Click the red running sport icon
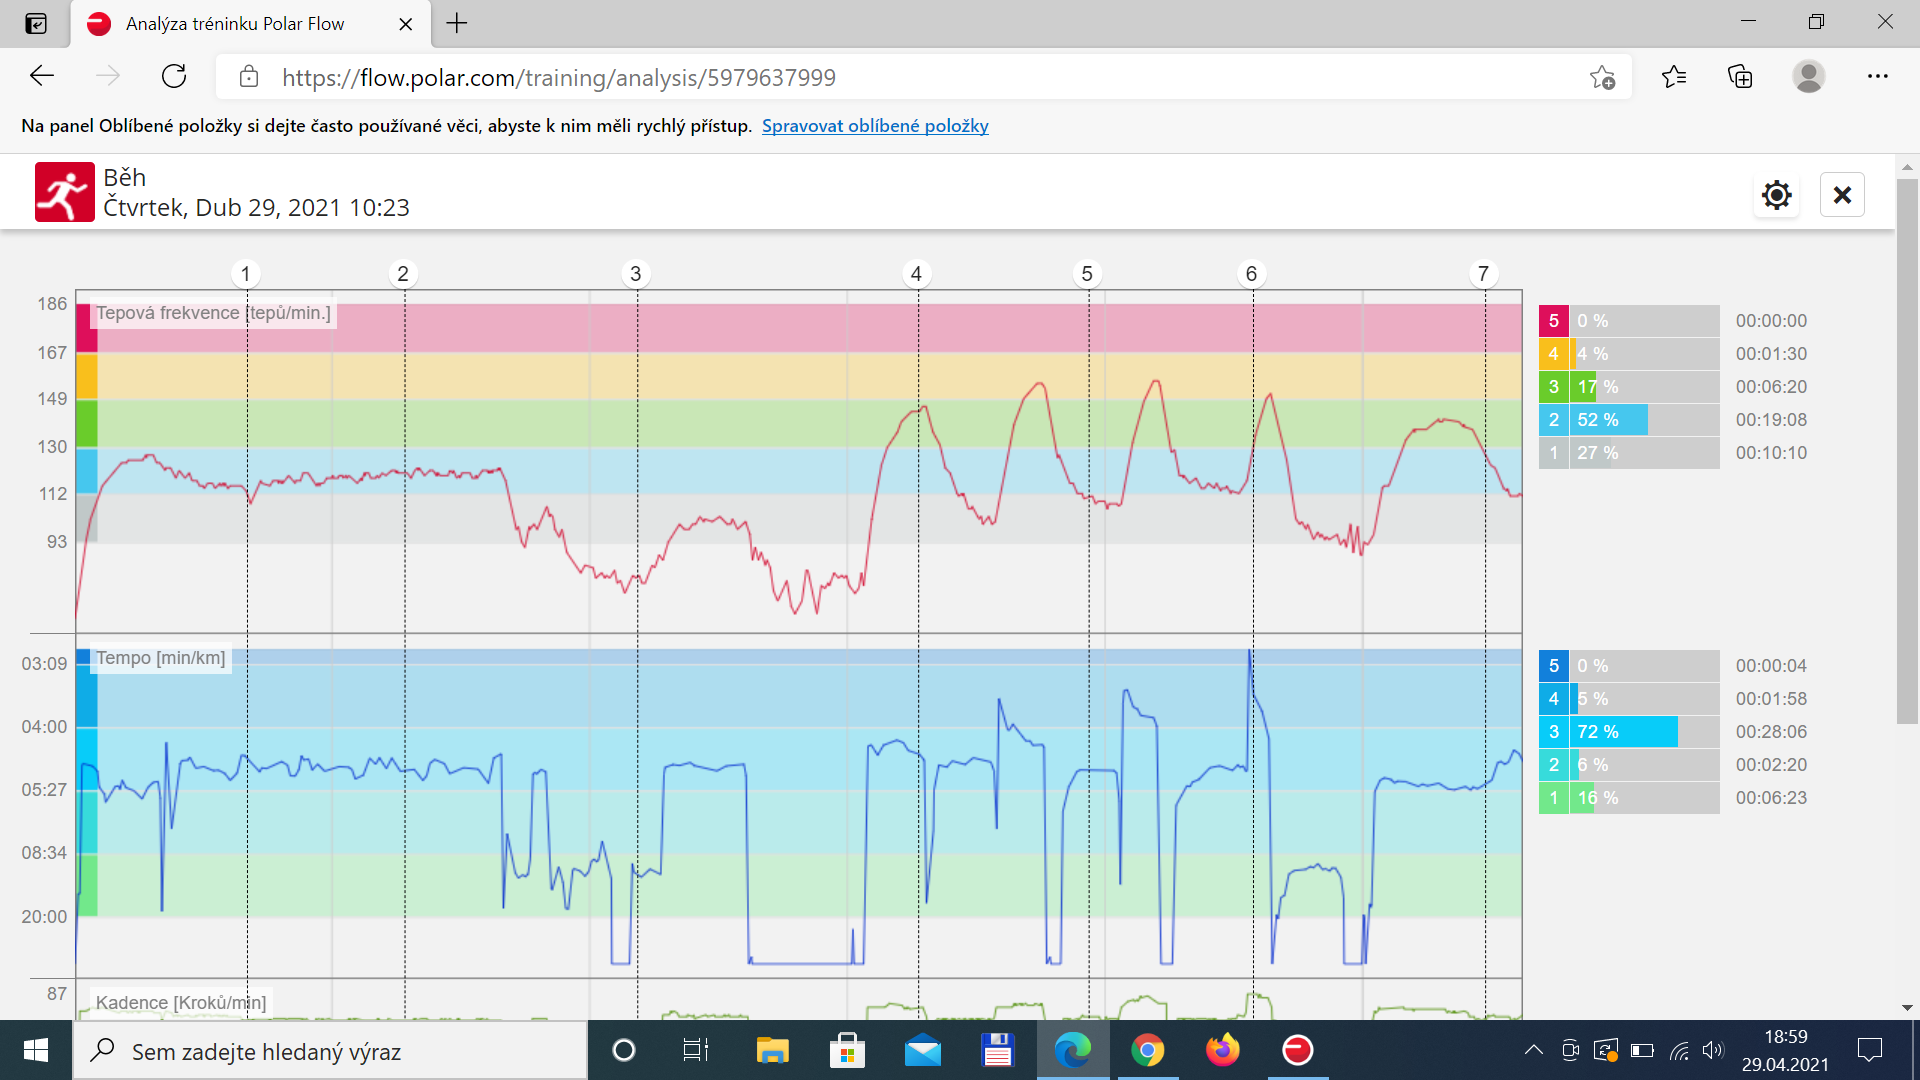Screen dimensions: 1920x1080 click(x=65, y=192)
